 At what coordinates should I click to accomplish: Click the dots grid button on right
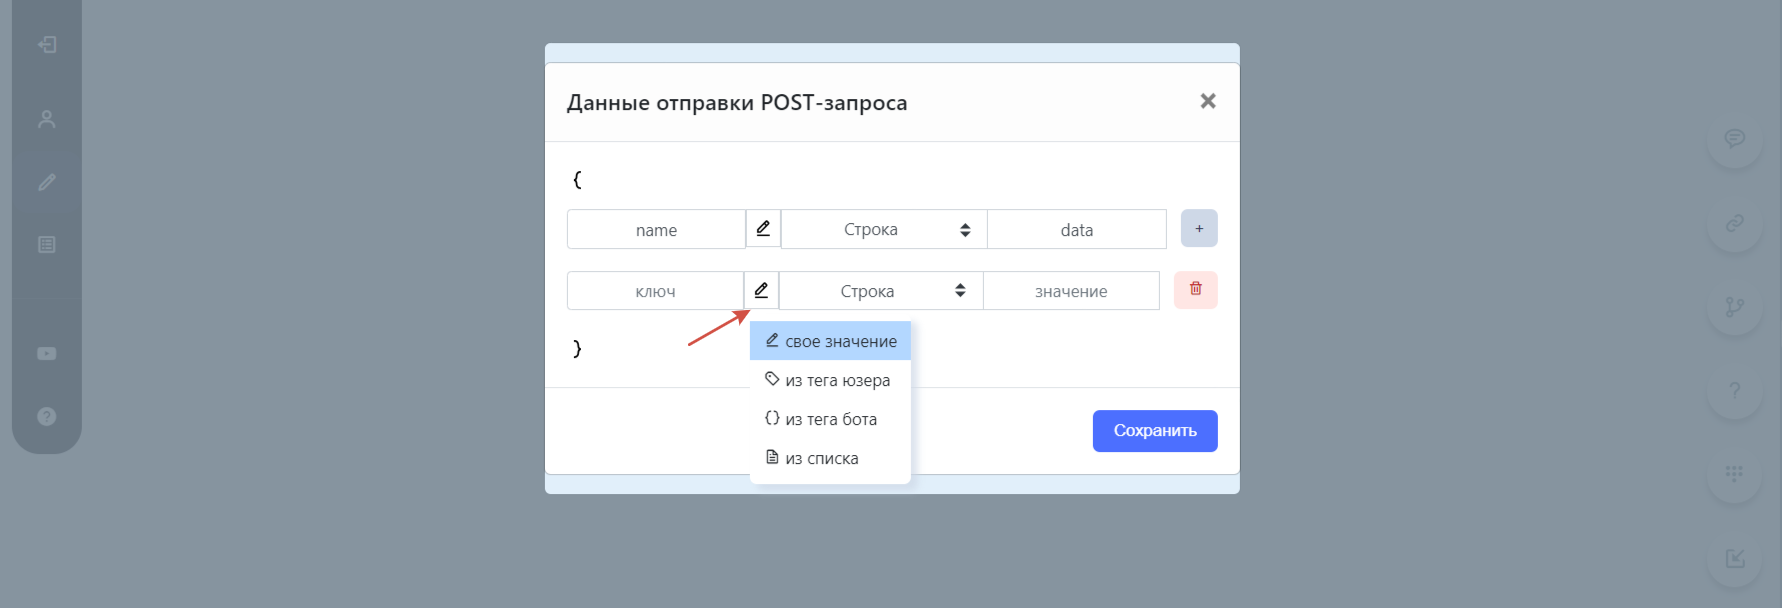point(1735,474)
